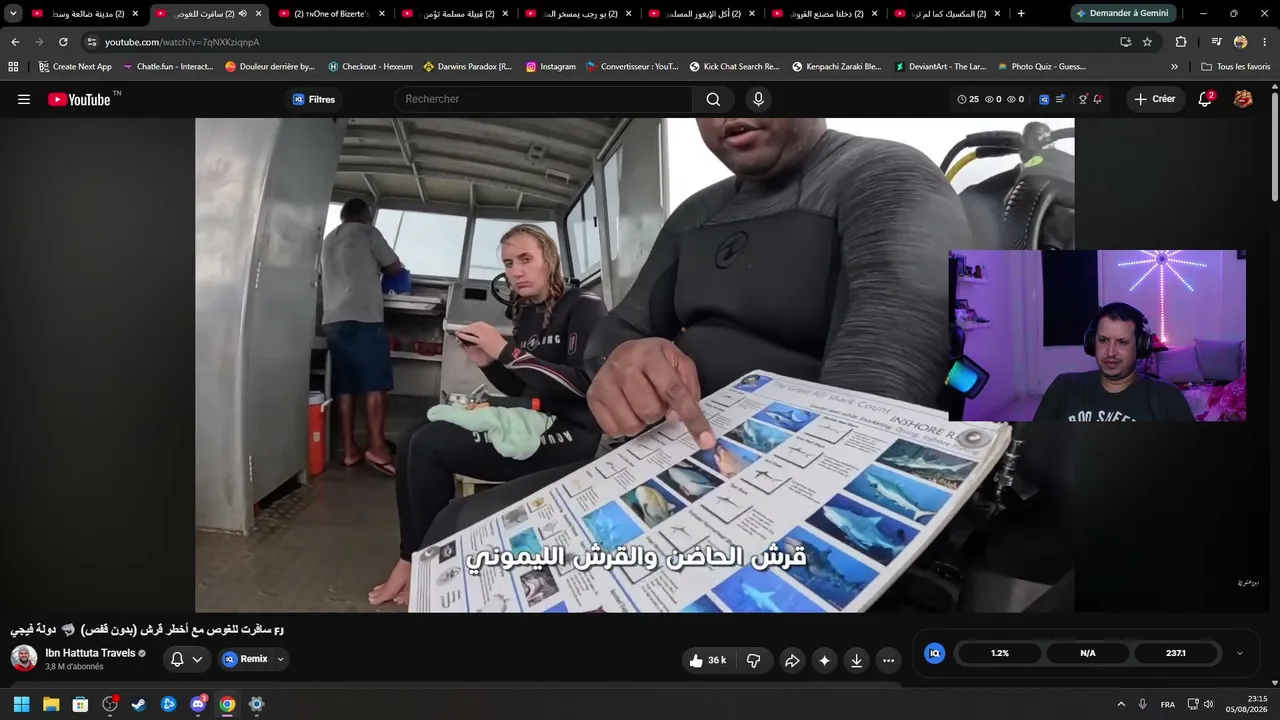Open a new browser tab
This screenshot has height=720, width=1280.
(1021, 14)
